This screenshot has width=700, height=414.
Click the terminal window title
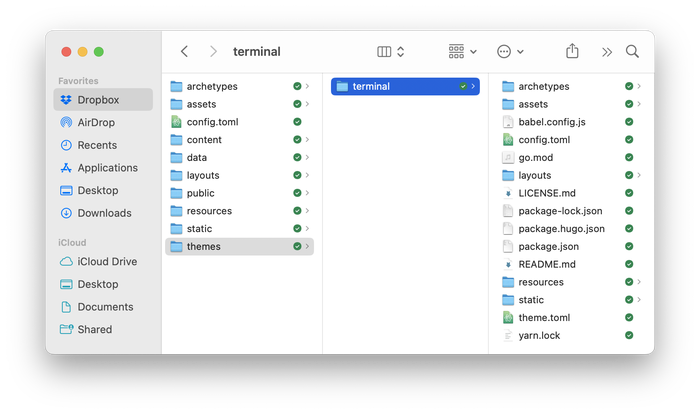point(257,52)
